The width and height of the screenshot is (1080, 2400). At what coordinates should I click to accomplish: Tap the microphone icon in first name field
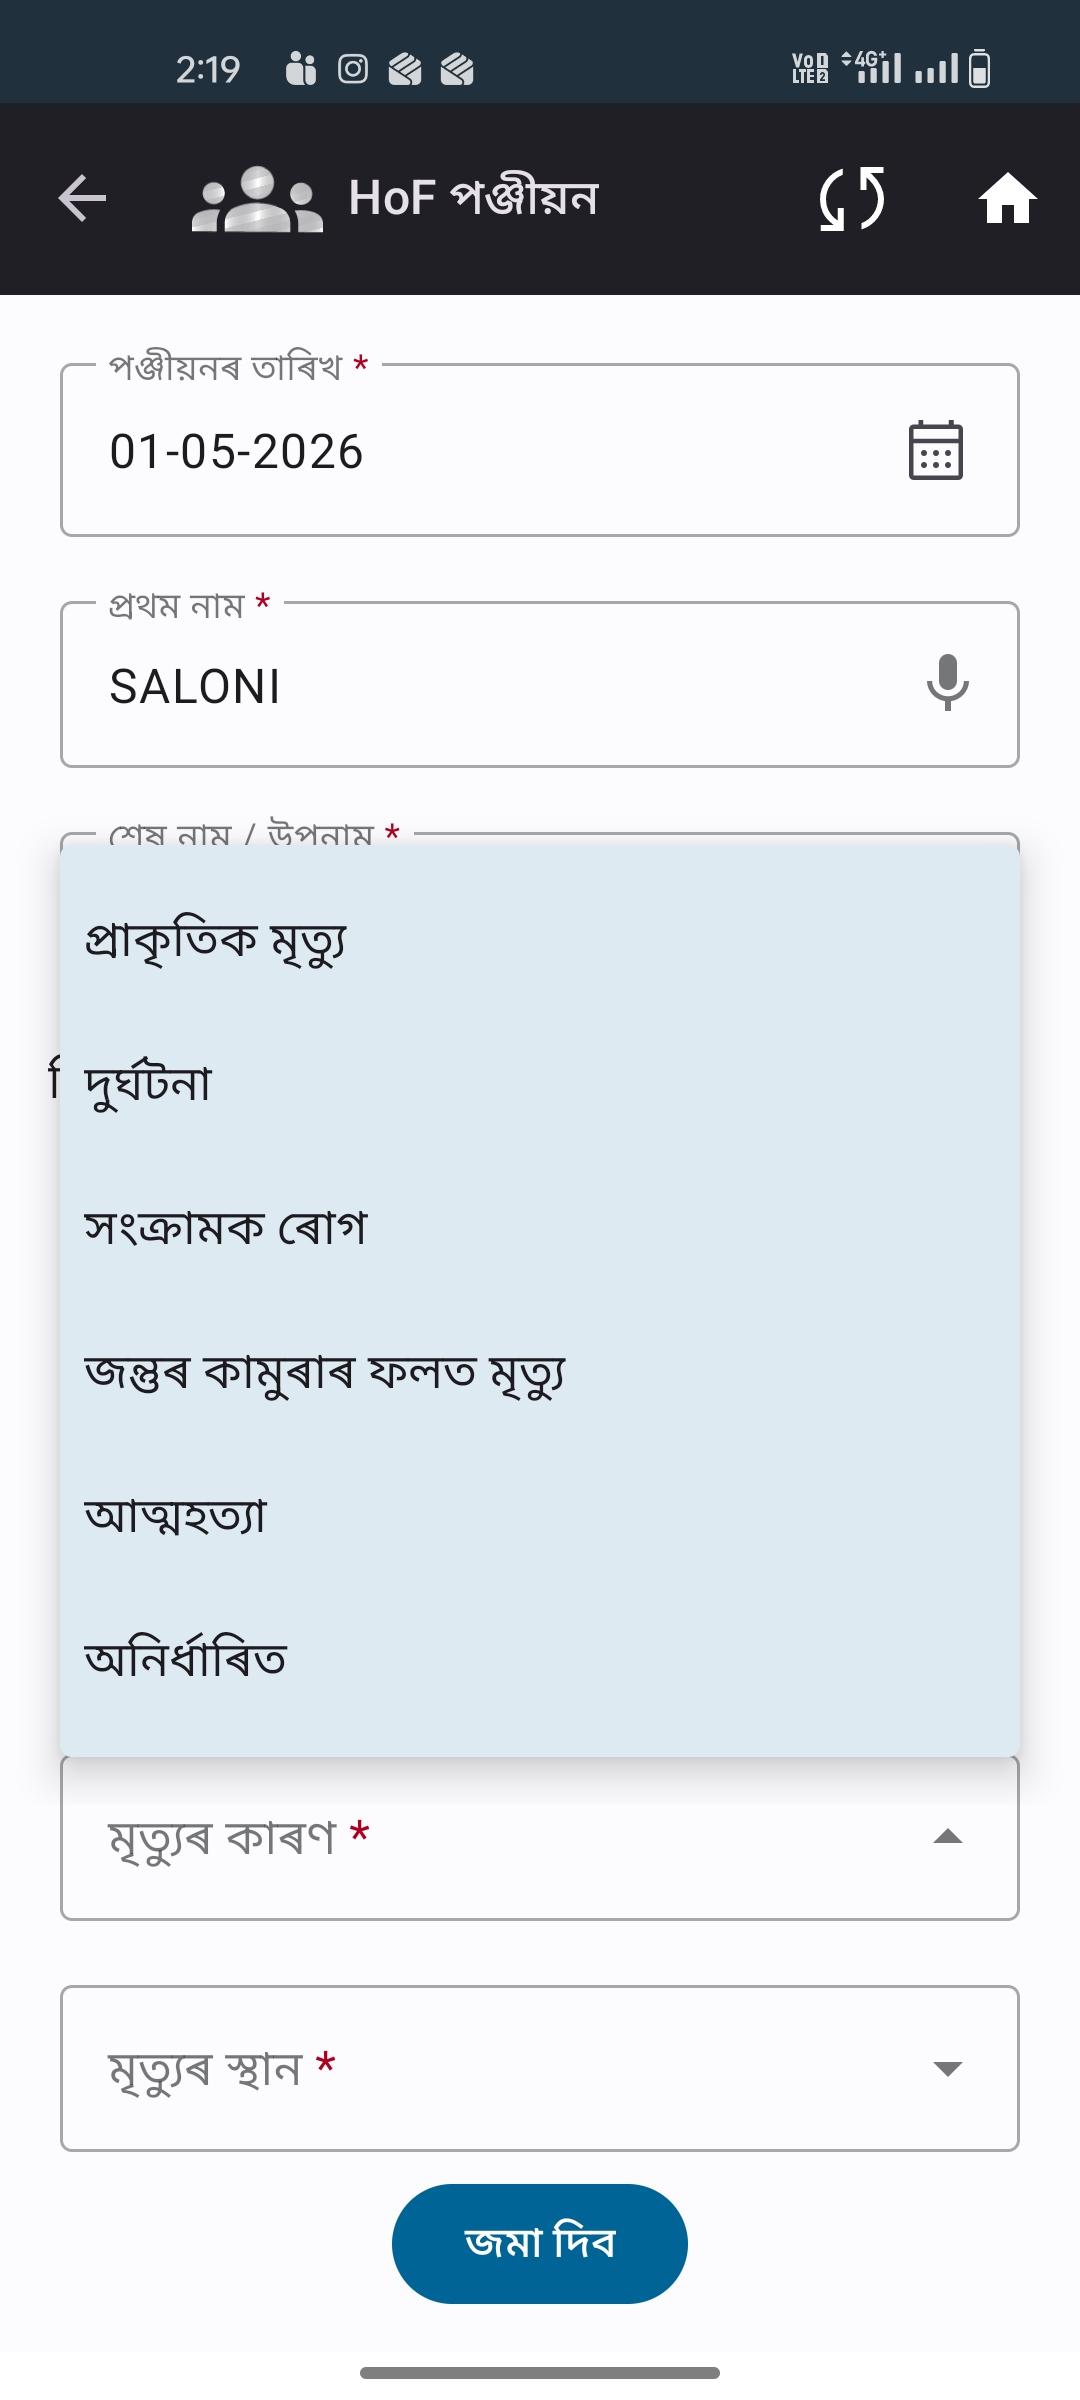point(947,684)
